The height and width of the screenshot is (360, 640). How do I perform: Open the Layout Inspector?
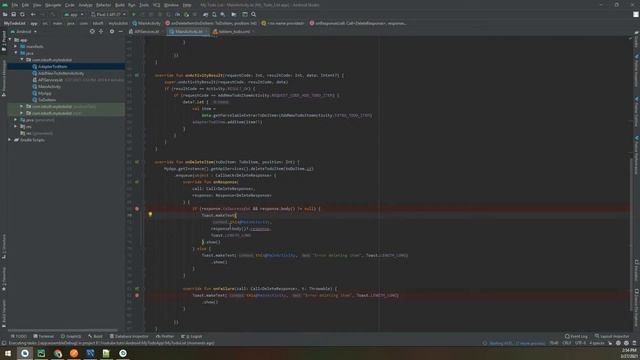tap(611, 336)
